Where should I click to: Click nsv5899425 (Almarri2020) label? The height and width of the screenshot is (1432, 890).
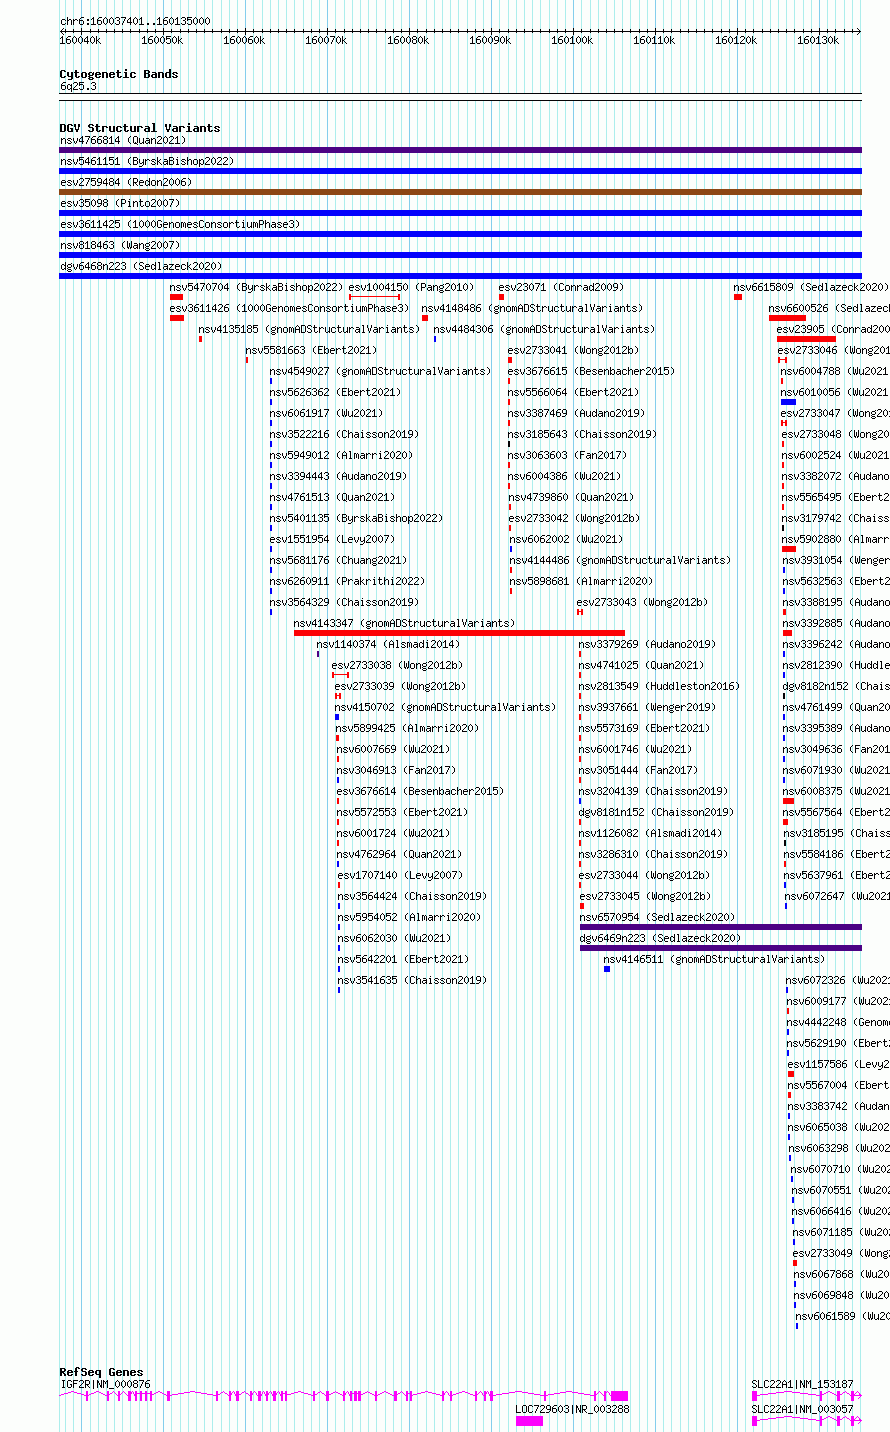(407, 728)
